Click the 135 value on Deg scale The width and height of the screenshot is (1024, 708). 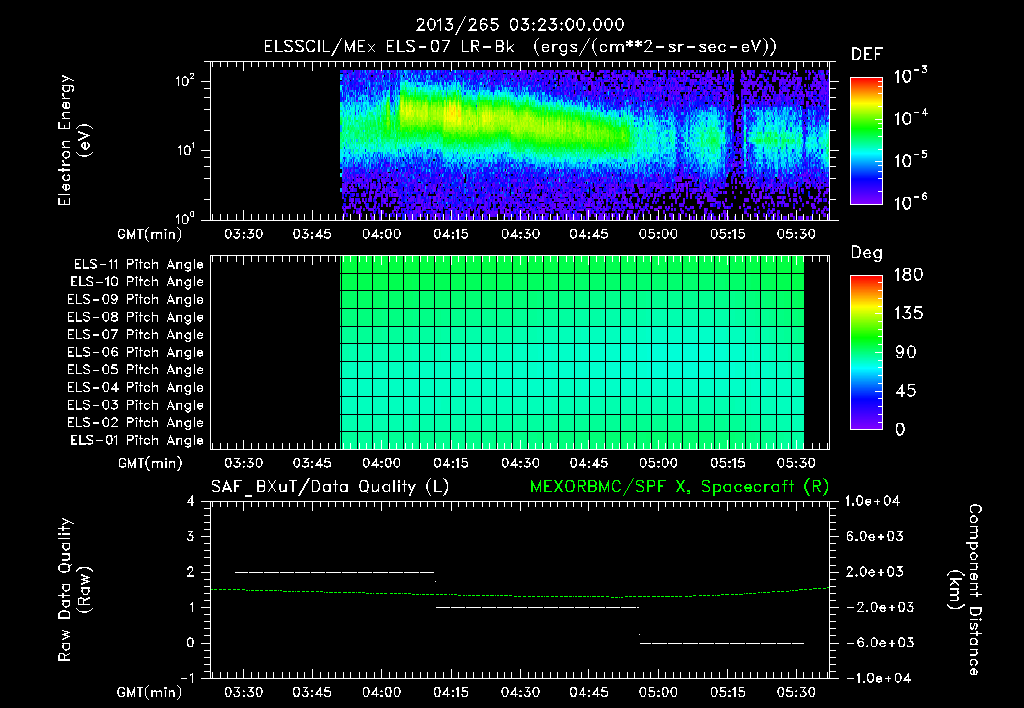click(x=908, y=314)
